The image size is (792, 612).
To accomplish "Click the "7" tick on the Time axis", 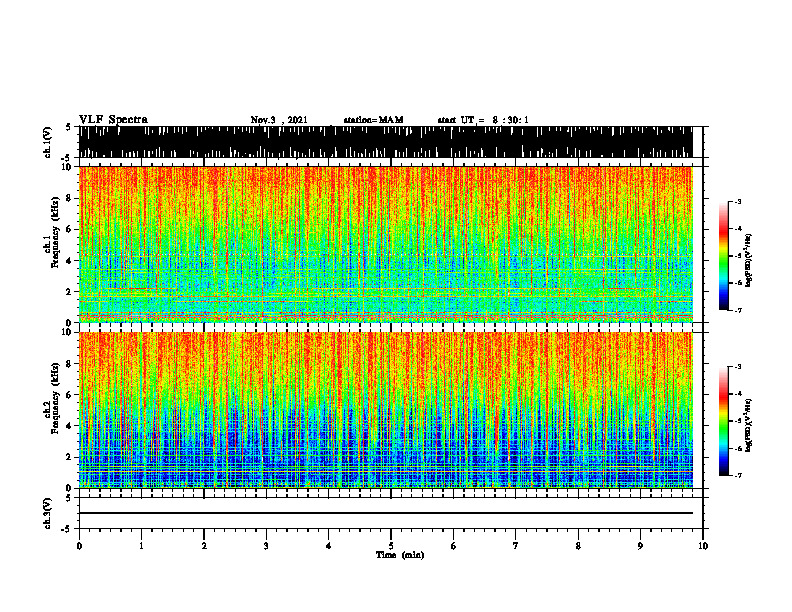I will click(516, 546).
